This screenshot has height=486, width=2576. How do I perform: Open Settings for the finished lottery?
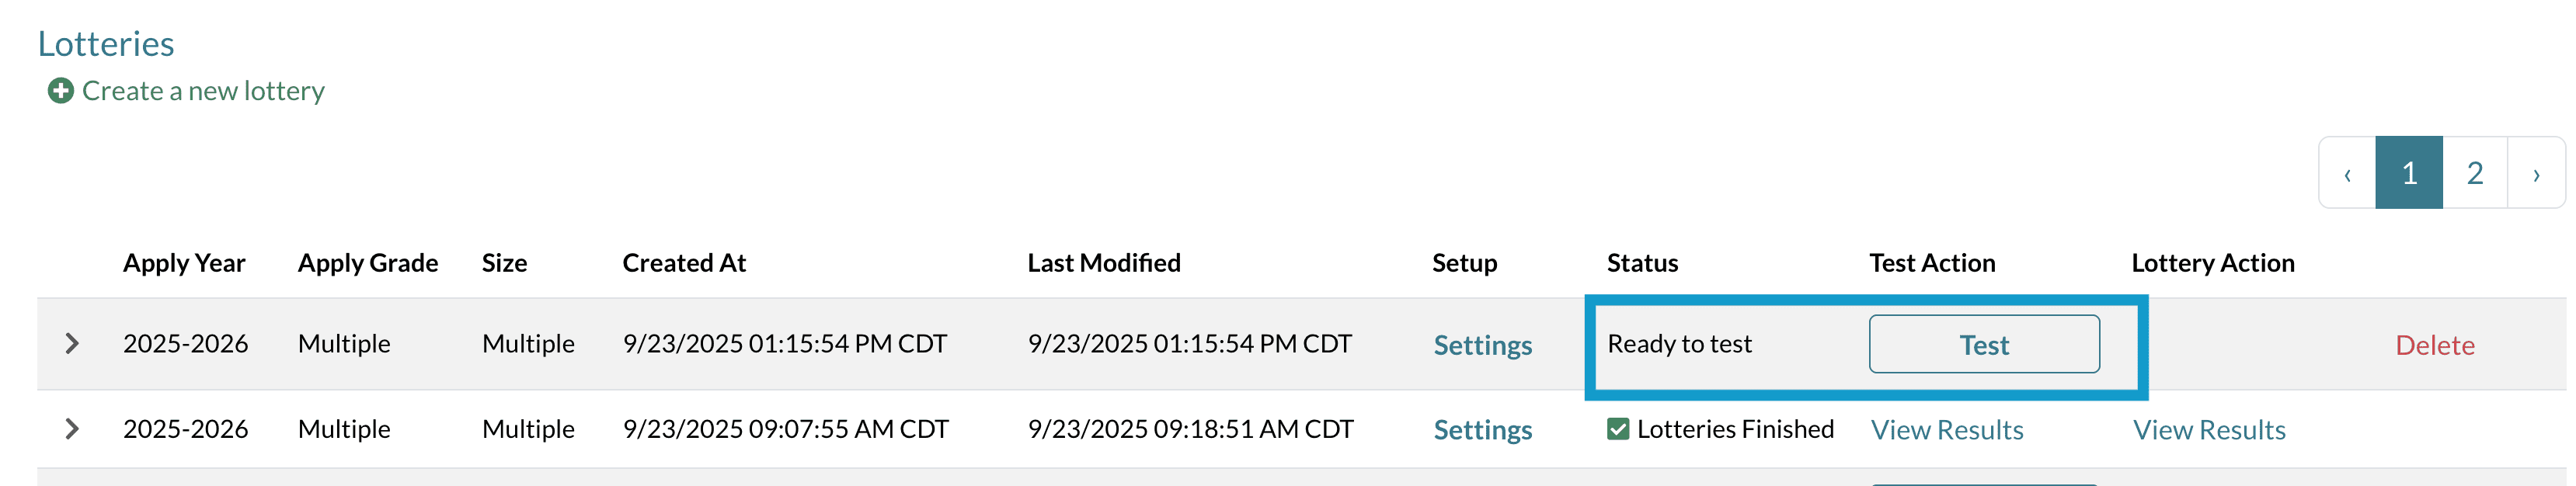[x=1482, y=430]
